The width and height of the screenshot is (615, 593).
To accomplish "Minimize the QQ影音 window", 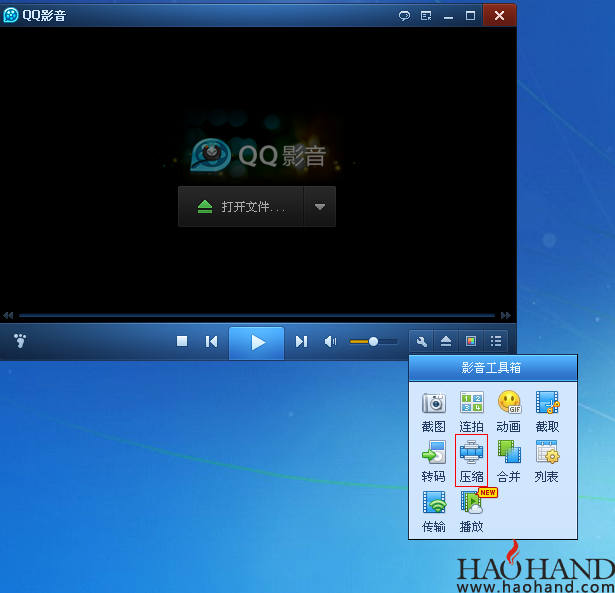I will [448, 16].
